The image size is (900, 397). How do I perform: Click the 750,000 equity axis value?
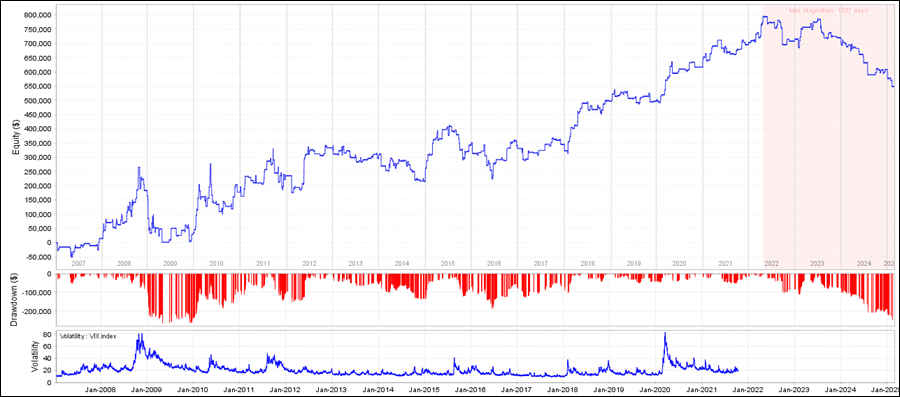tap(37, 29)
